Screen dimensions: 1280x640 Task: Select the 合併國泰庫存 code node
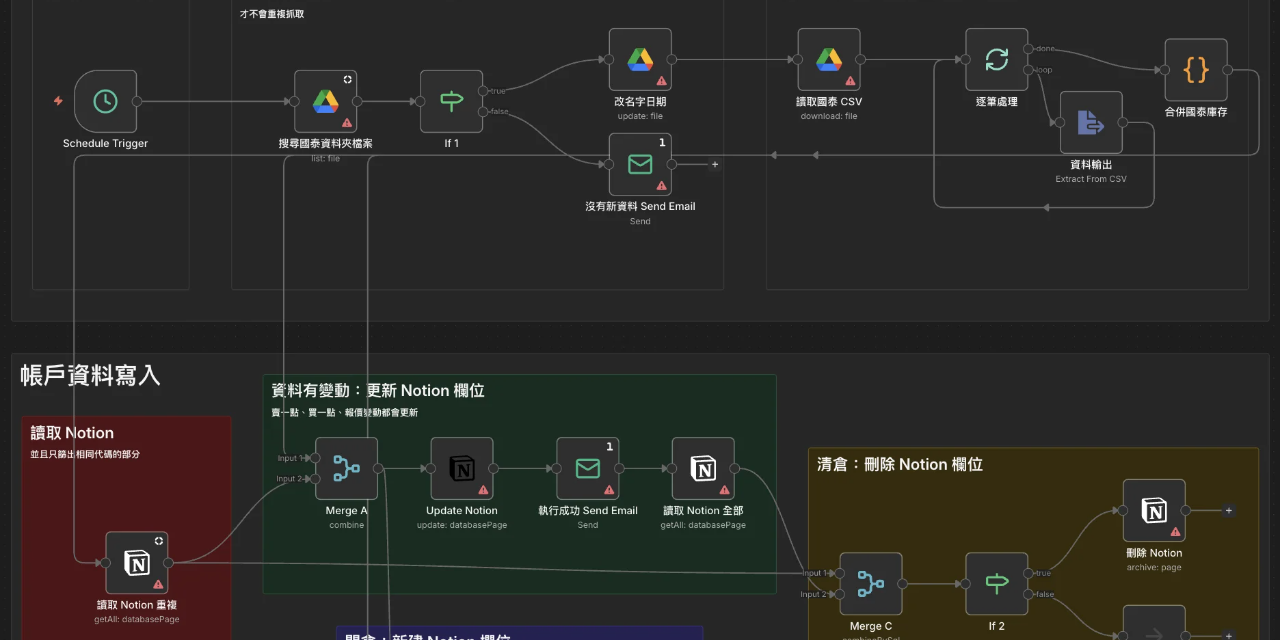point(1196,70)
